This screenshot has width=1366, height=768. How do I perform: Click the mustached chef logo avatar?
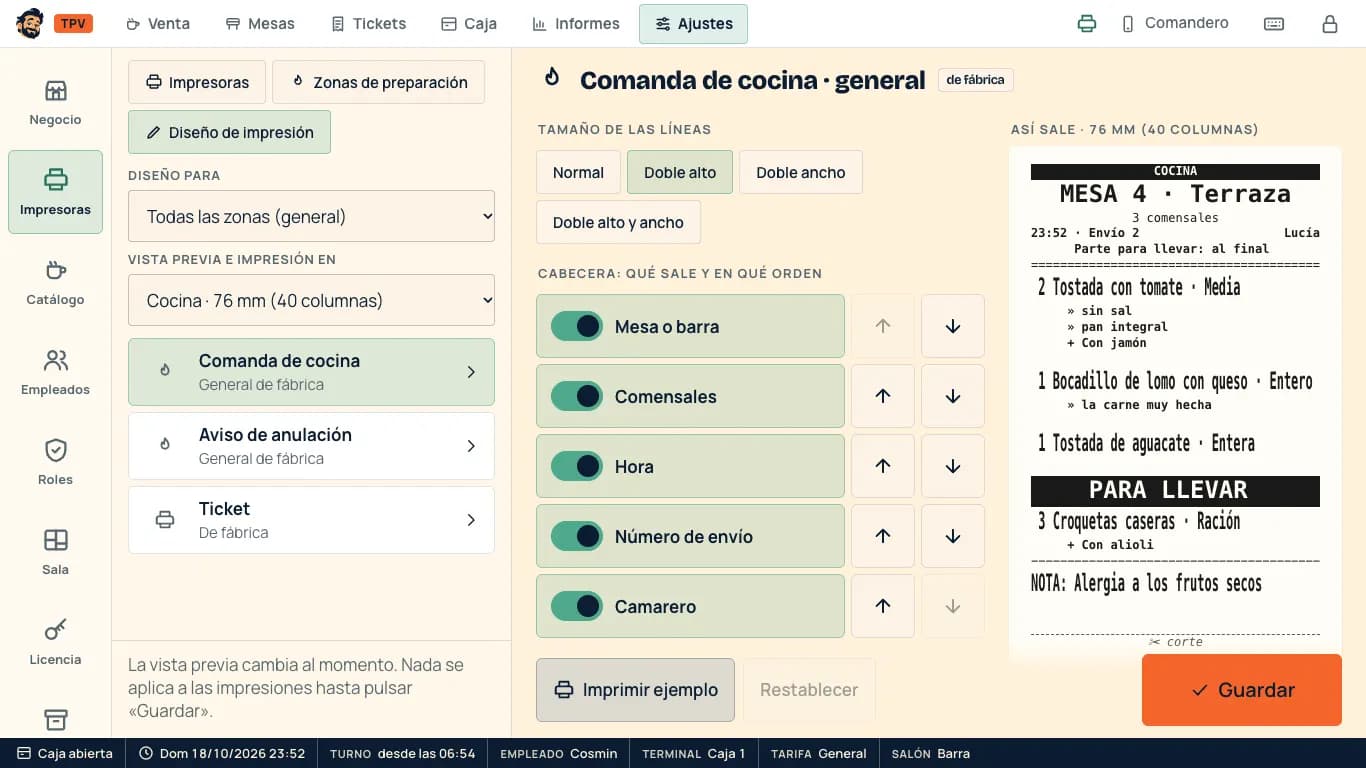click(30, 24)
